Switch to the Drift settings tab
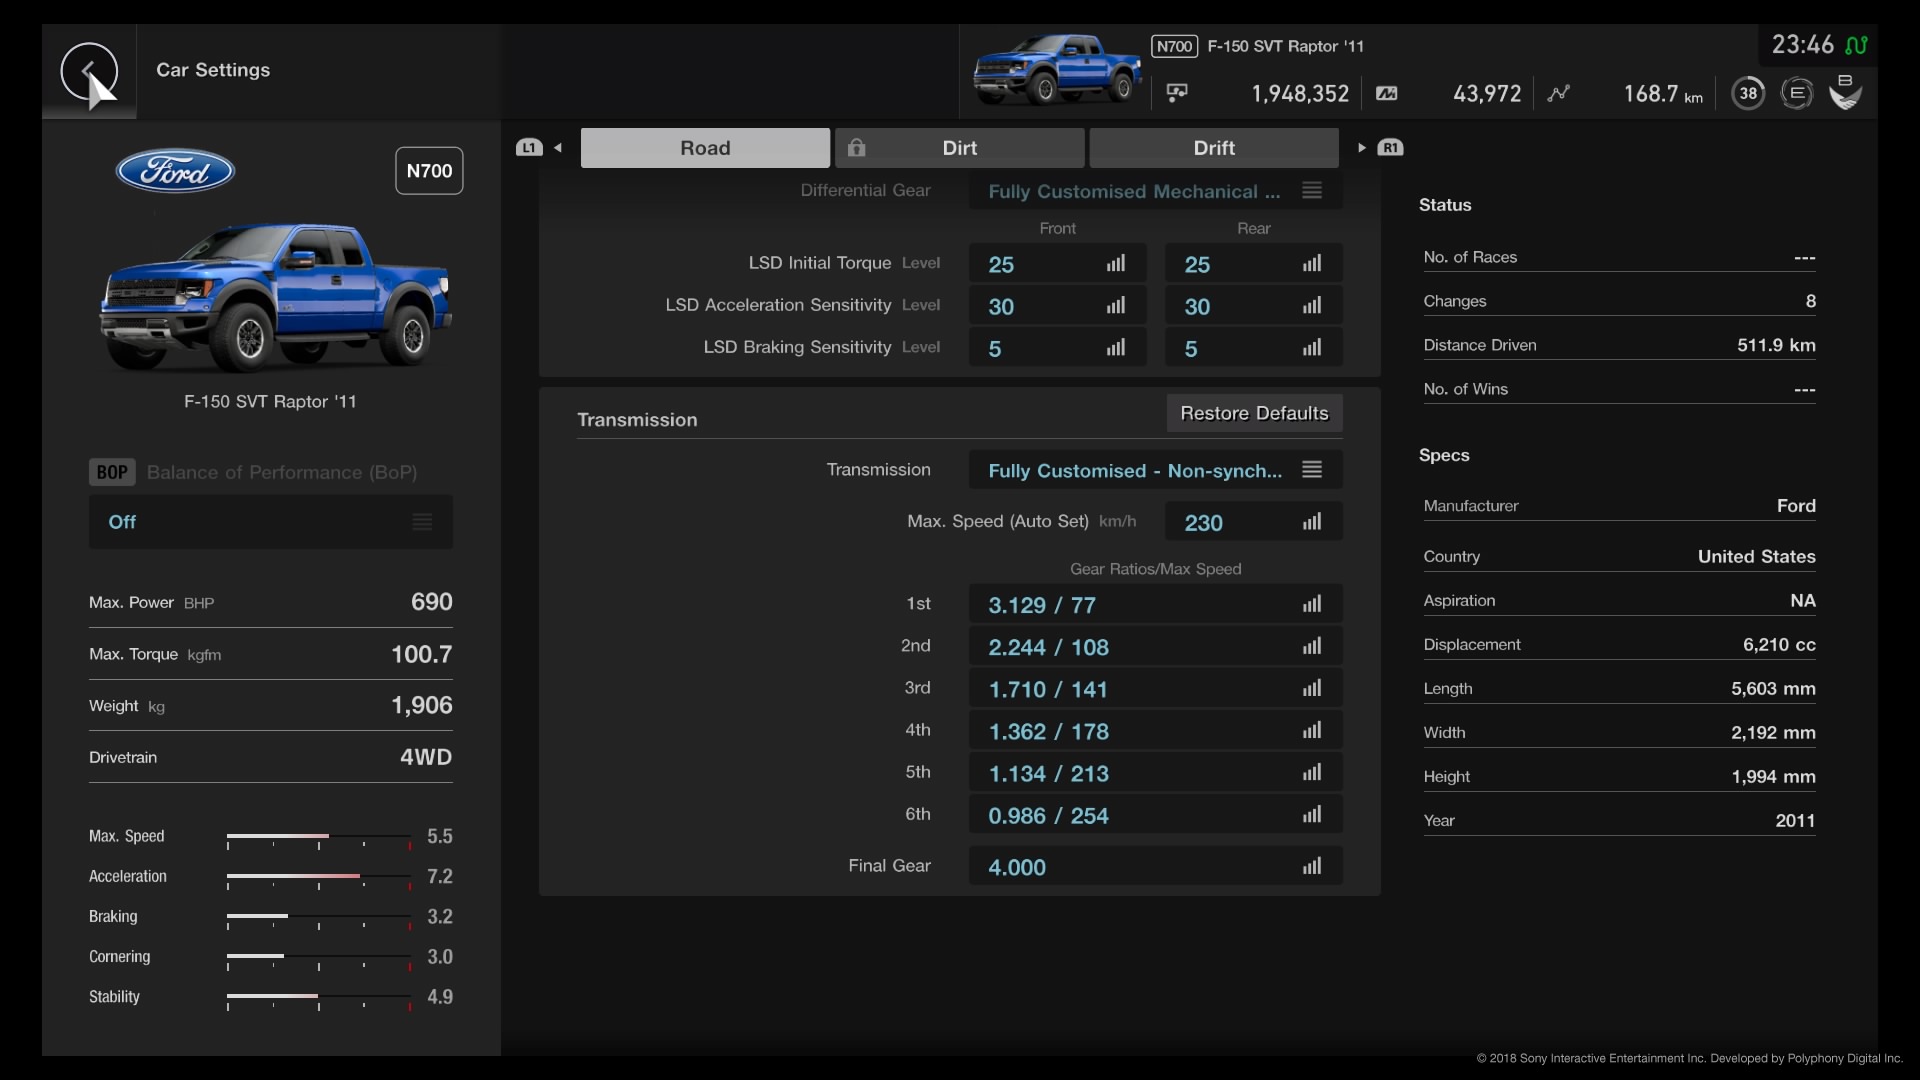This screenshot has width=1920, height=1080. 1214,148
